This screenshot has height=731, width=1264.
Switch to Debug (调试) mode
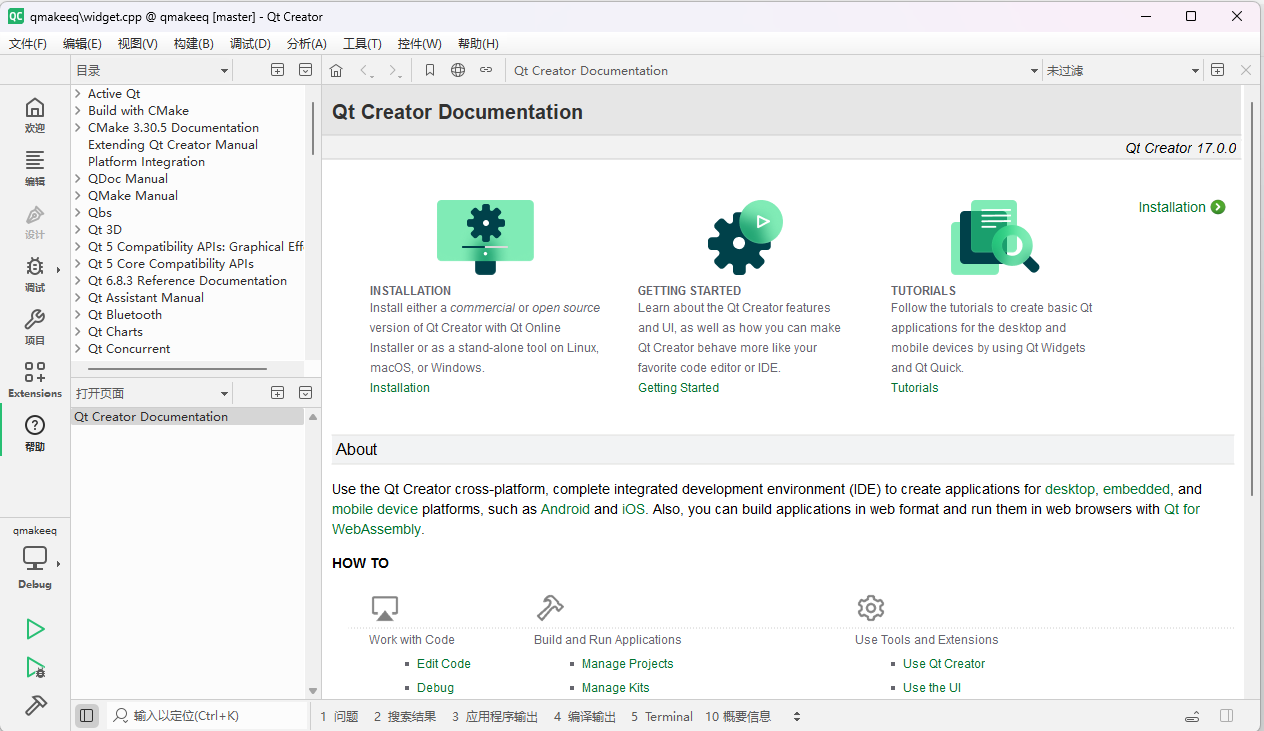click(35, 274)
